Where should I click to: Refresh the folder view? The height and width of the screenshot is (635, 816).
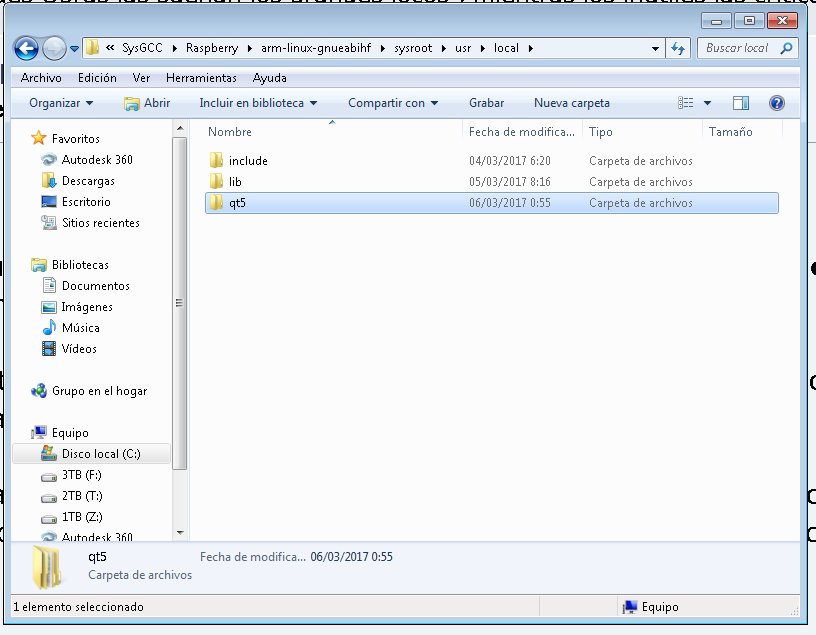point(678,48)
